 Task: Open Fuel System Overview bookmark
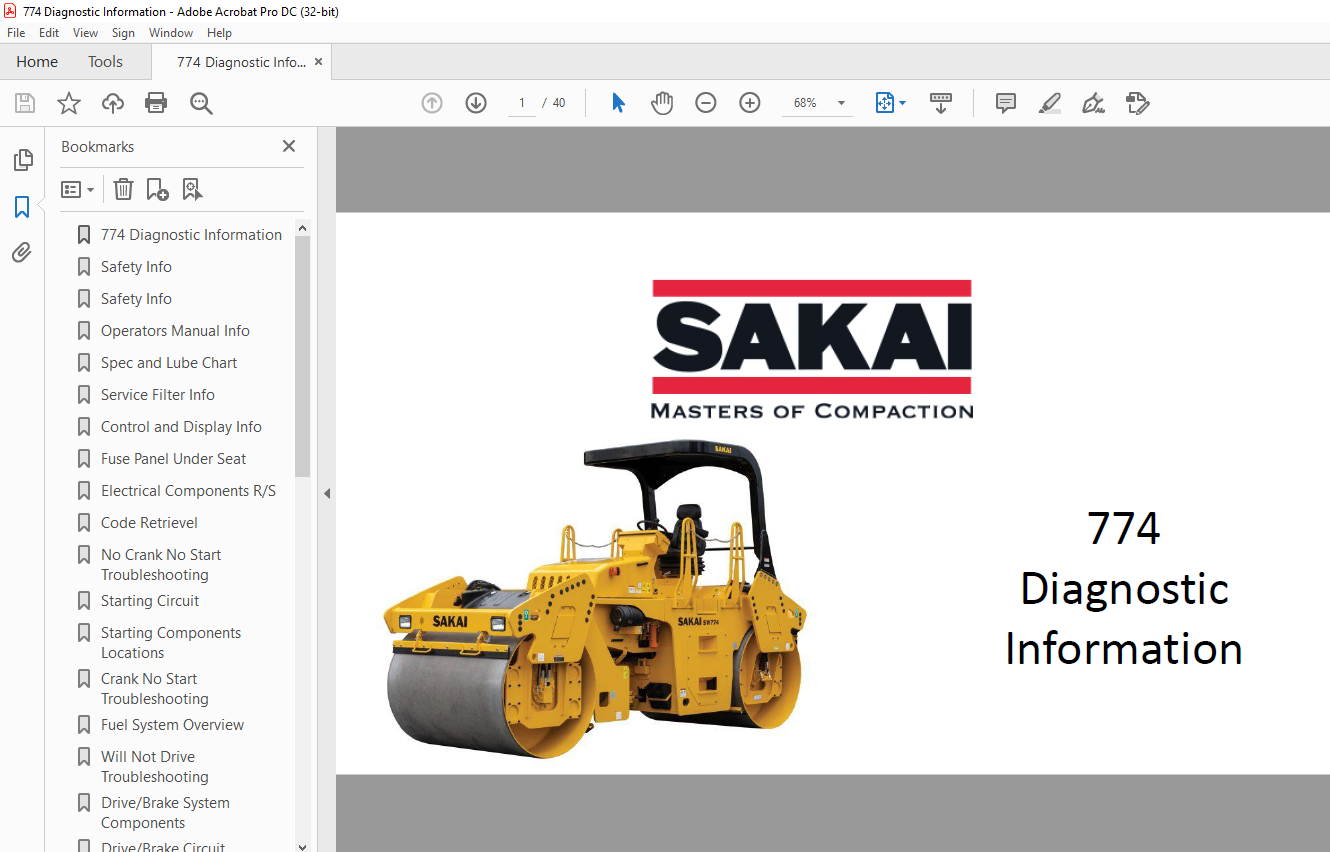pyautogui.click(x=172, y=725)
